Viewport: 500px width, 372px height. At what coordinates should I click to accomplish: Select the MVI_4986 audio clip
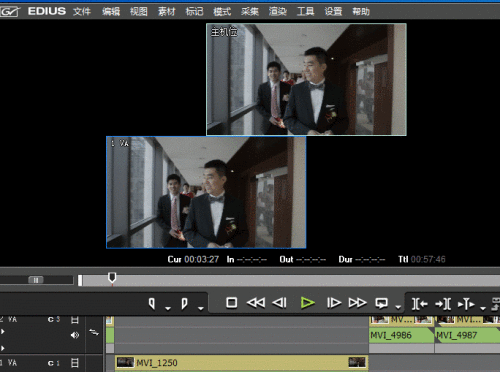click(401, 335)
